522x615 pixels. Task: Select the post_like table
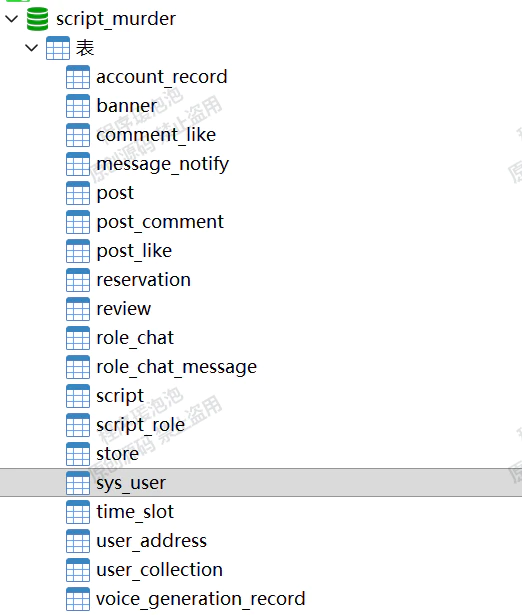click(134, 251)
